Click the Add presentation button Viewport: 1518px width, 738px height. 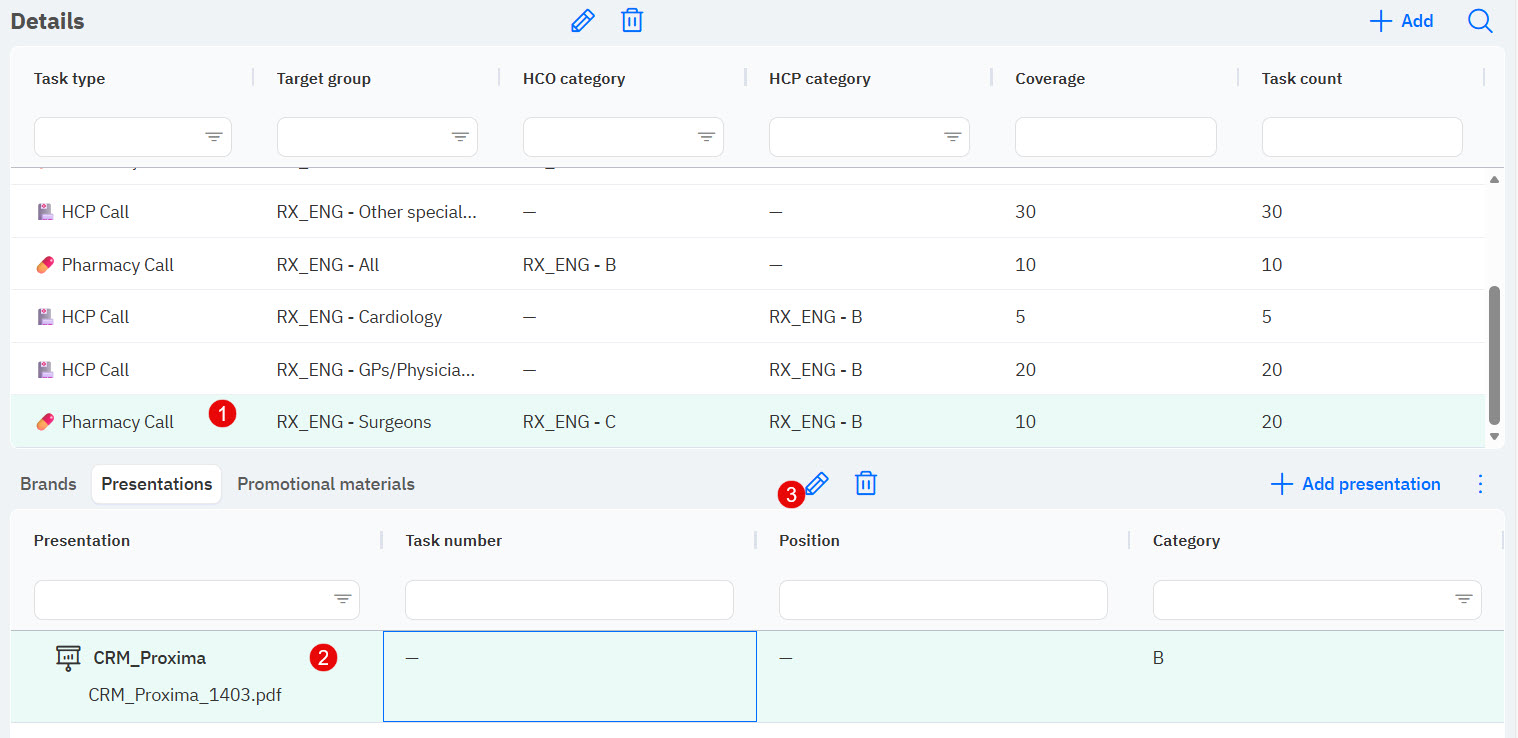point(1356,484)
